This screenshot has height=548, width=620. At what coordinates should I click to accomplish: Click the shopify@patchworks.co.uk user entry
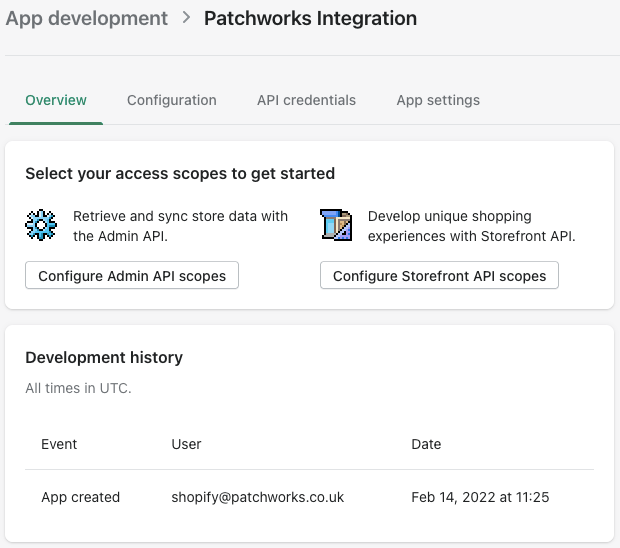(258, 497)
